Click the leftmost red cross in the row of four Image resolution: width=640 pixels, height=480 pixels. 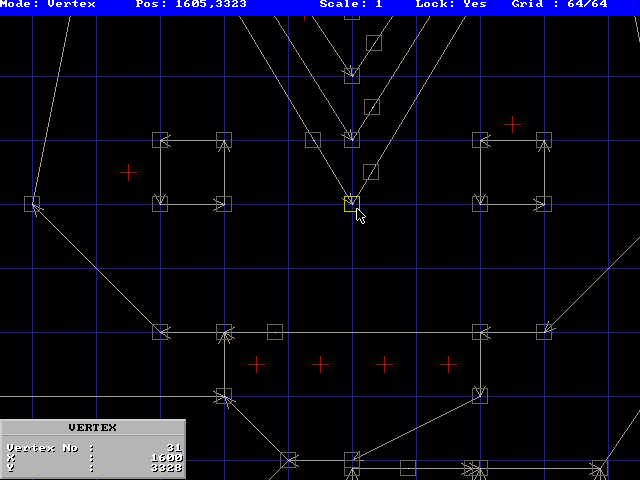(256, 364)
